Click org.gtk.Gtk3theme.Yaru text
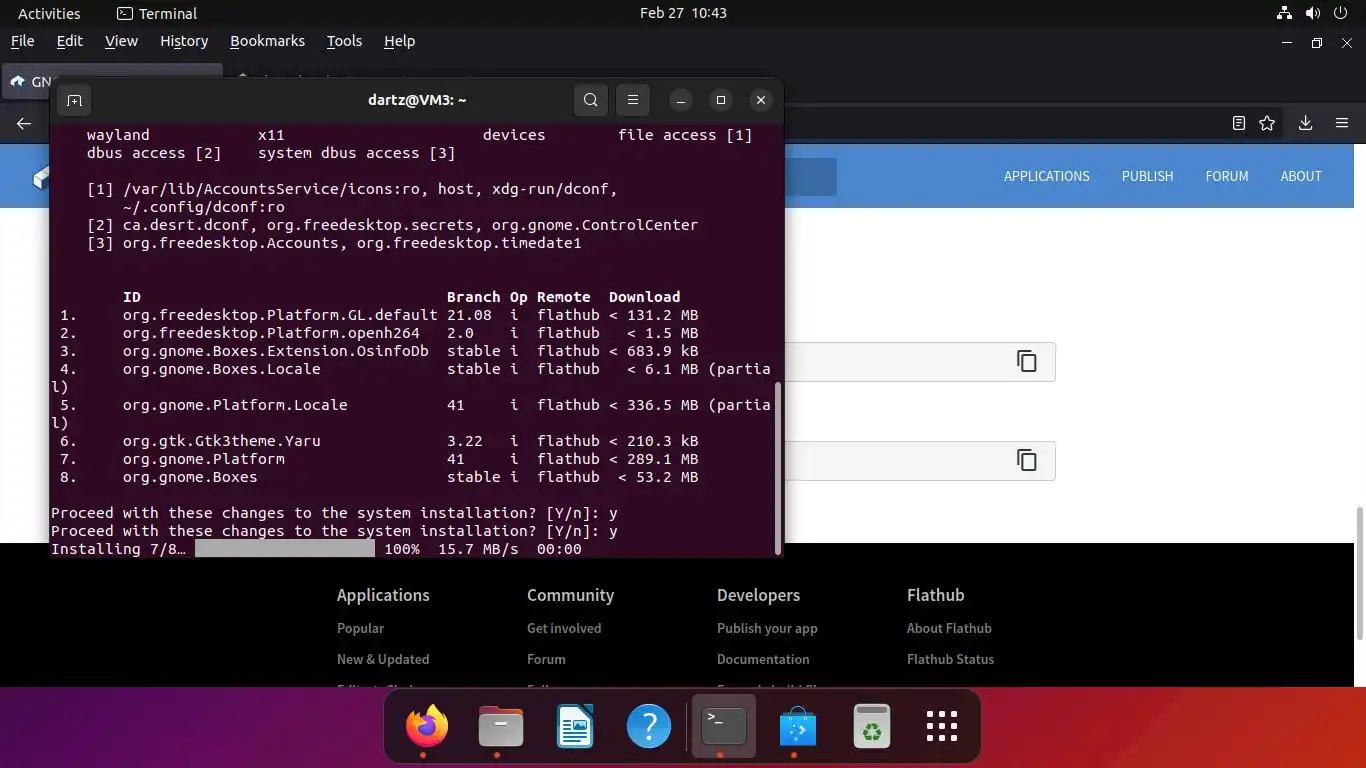Image resolution: width=1366 pixels, height=768 pixels. point(221,441)
